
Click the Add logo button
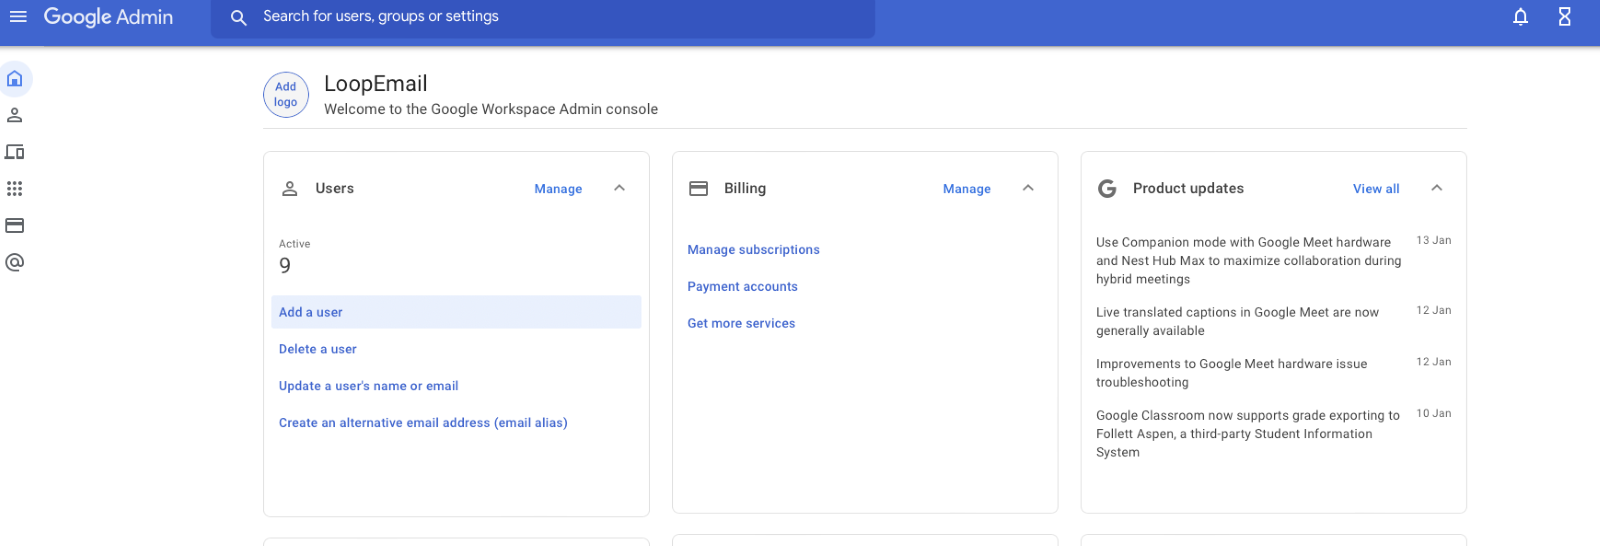tap(286, 95)
